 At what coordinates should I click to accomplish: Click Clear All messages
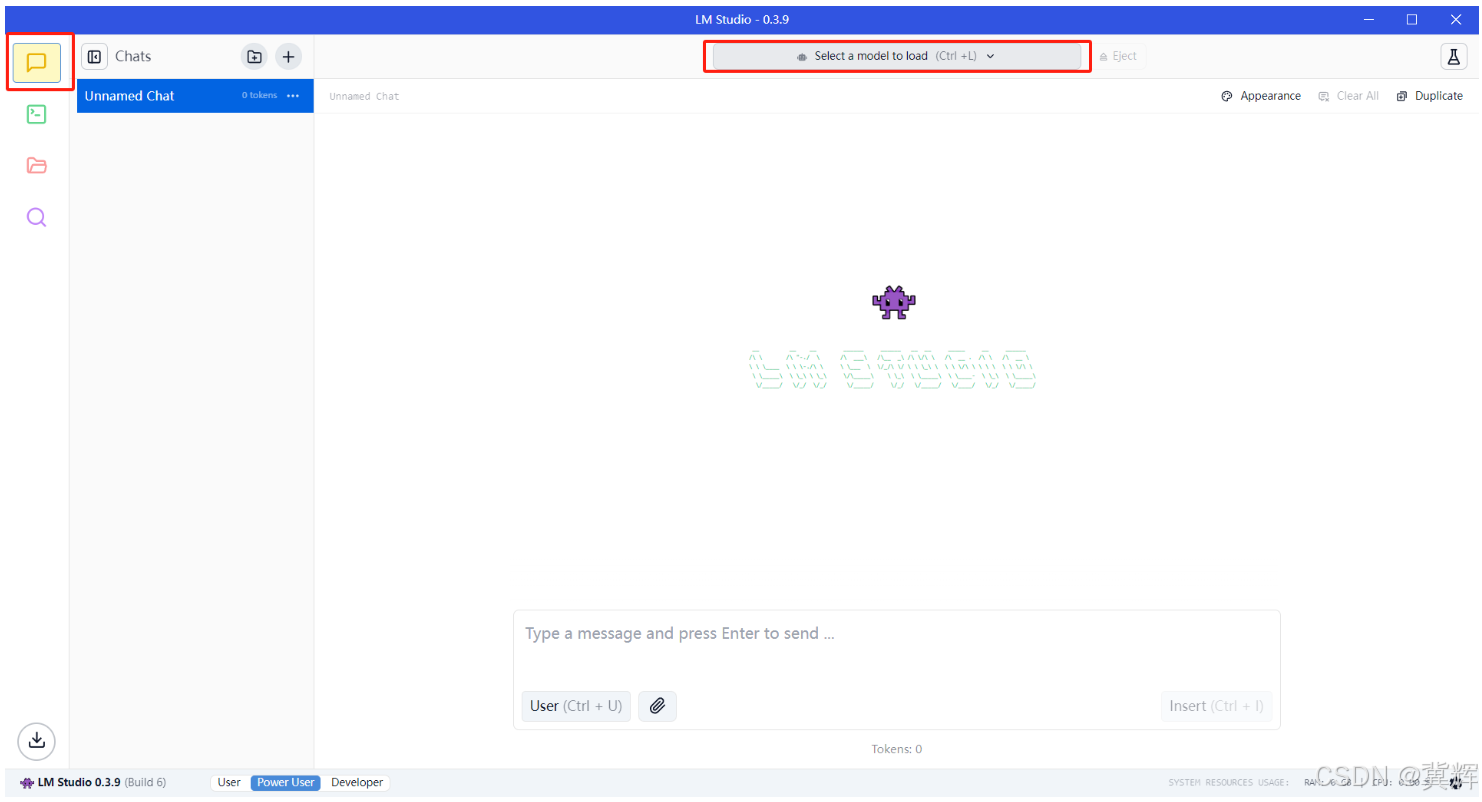pyautogui.click(x=1349, y=96)
